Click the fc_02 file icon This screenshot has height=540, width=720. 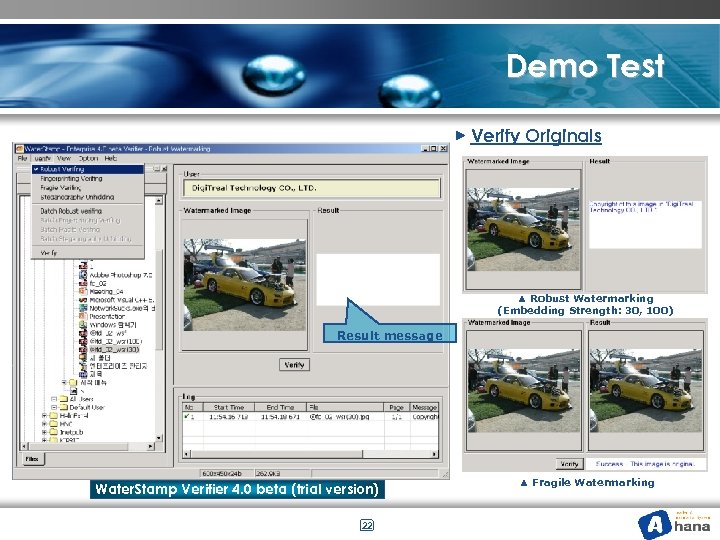pyautogui.click(x=83, y=283)
